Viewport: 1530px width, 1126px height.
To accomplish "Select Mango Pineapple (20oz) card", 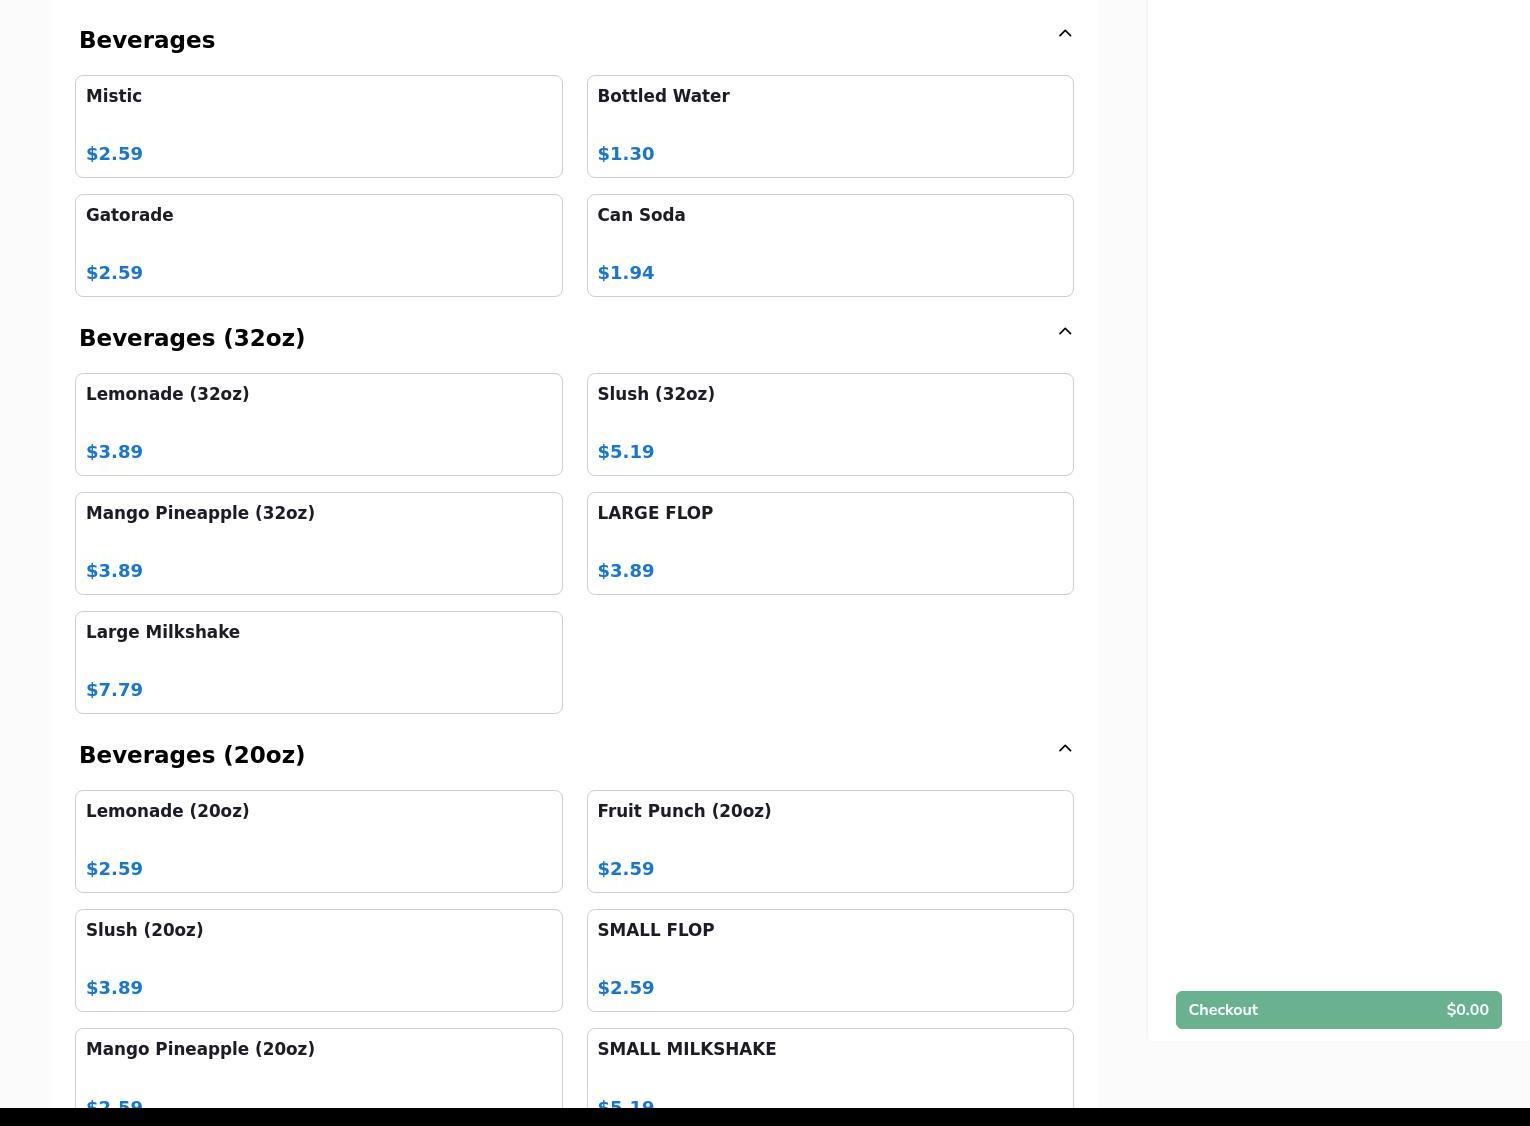I will pyautogui.click(x=319, y=1068).
